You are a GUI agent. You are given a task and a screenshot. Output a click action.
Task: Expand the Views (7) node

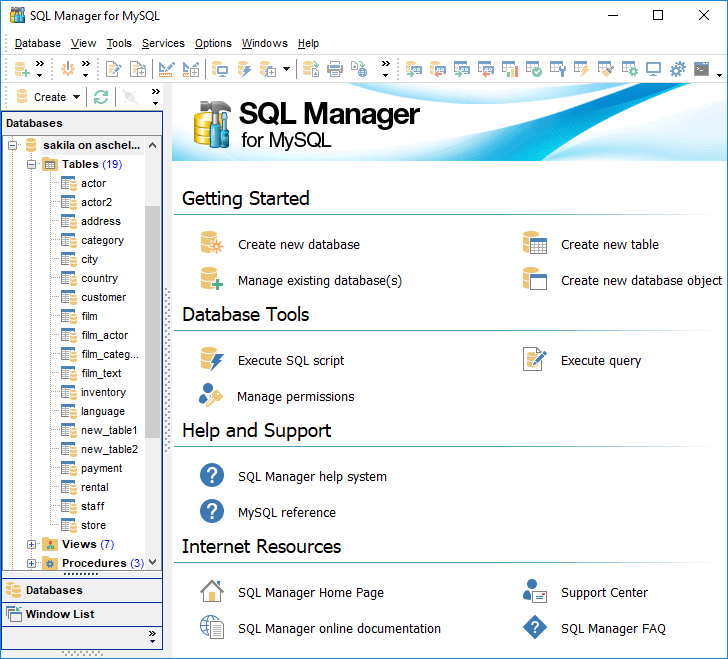point(31,544)
